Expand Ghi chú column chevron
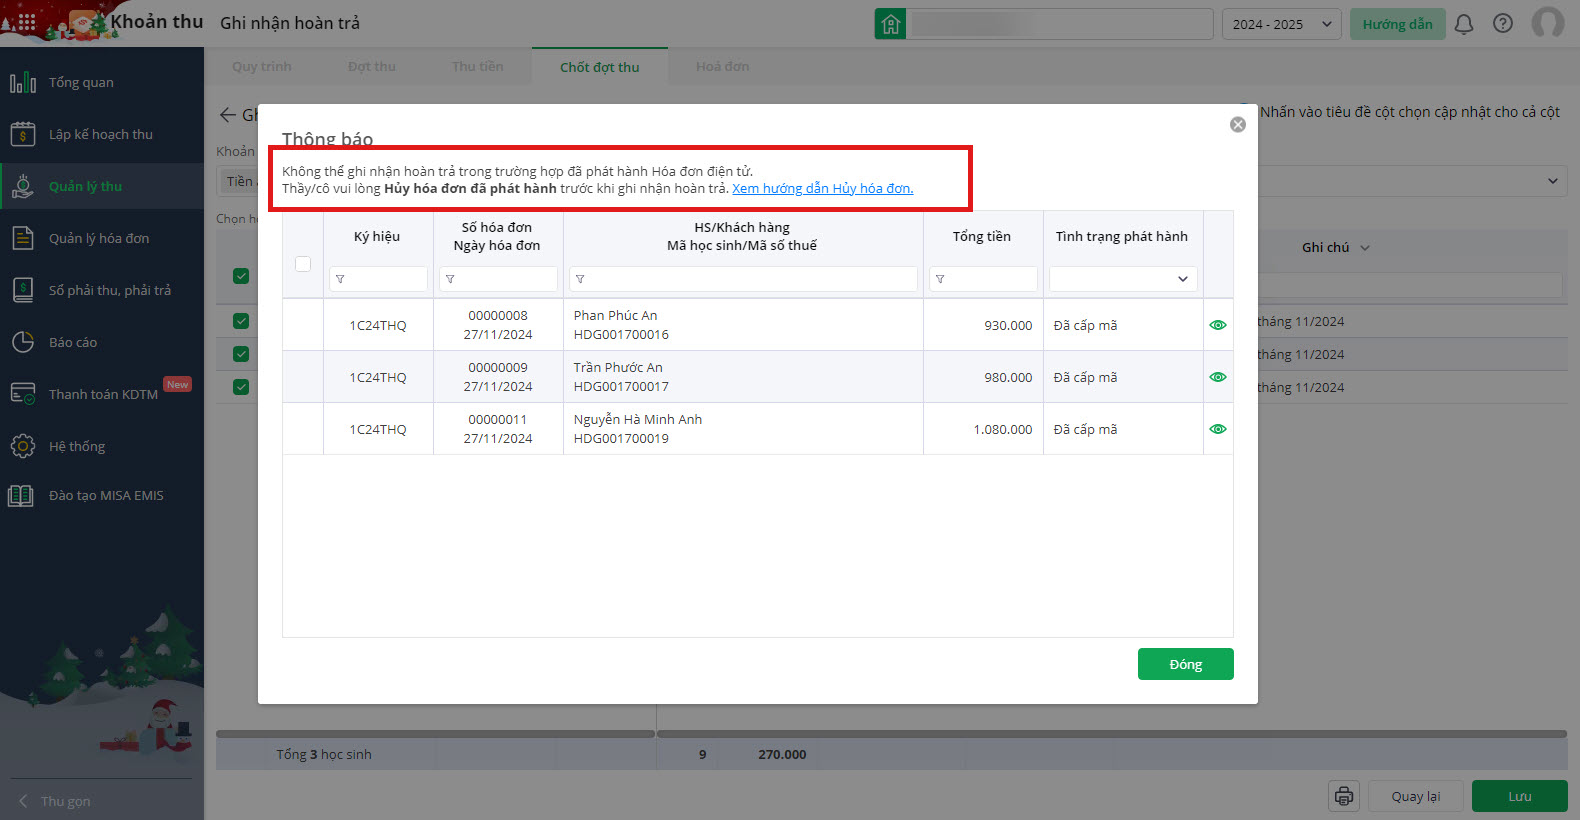Screen dimensions: 1580x820 (1365, 248)
